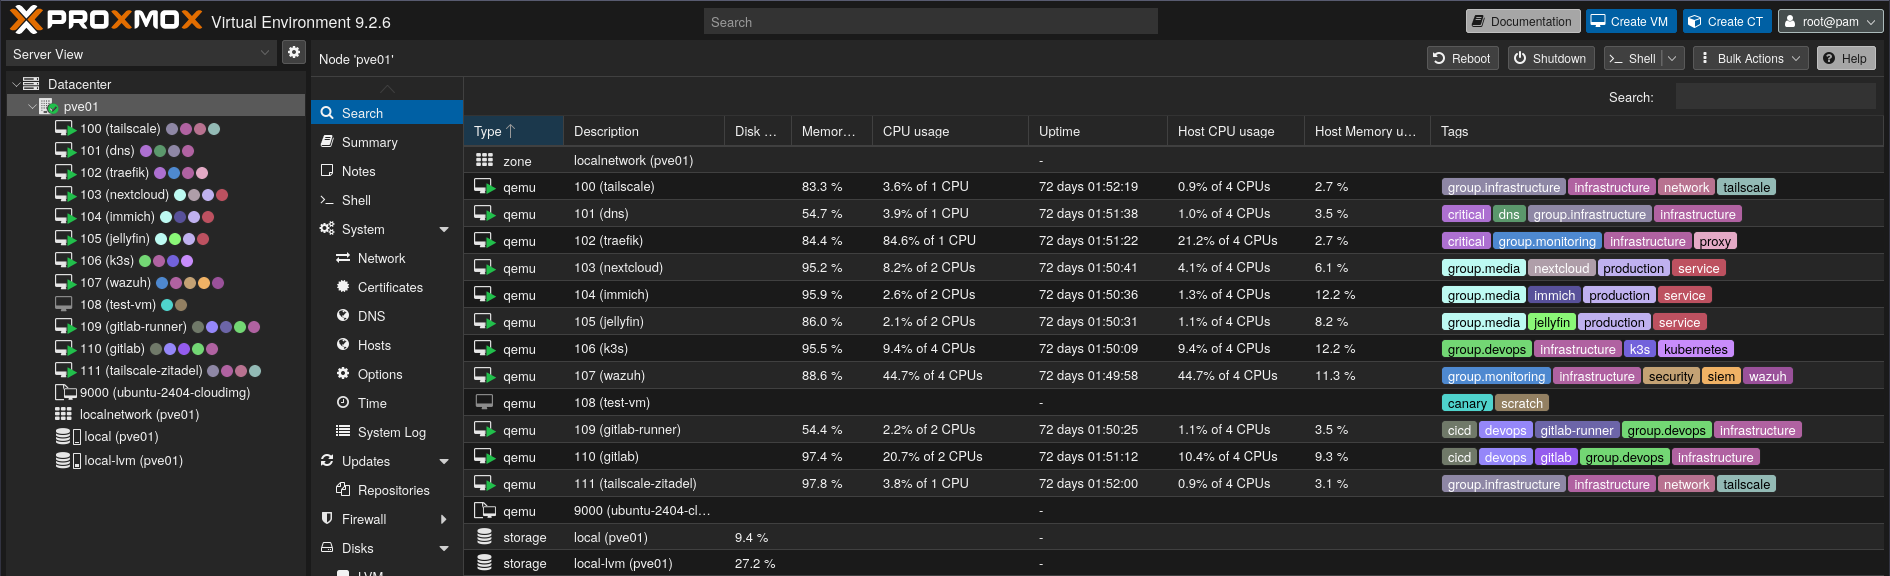Image resolution: width=1890 pixels, height=576 pixels.
Task: Select the Datacenter tree node
Action: pos(79,84)
